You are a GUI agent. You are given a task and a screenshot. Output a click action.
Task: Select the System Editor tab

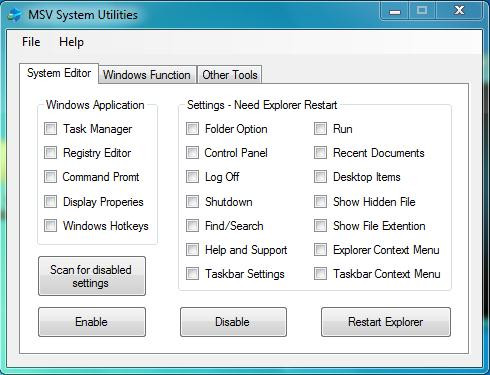pyautogui.click(x=59, y=73)
